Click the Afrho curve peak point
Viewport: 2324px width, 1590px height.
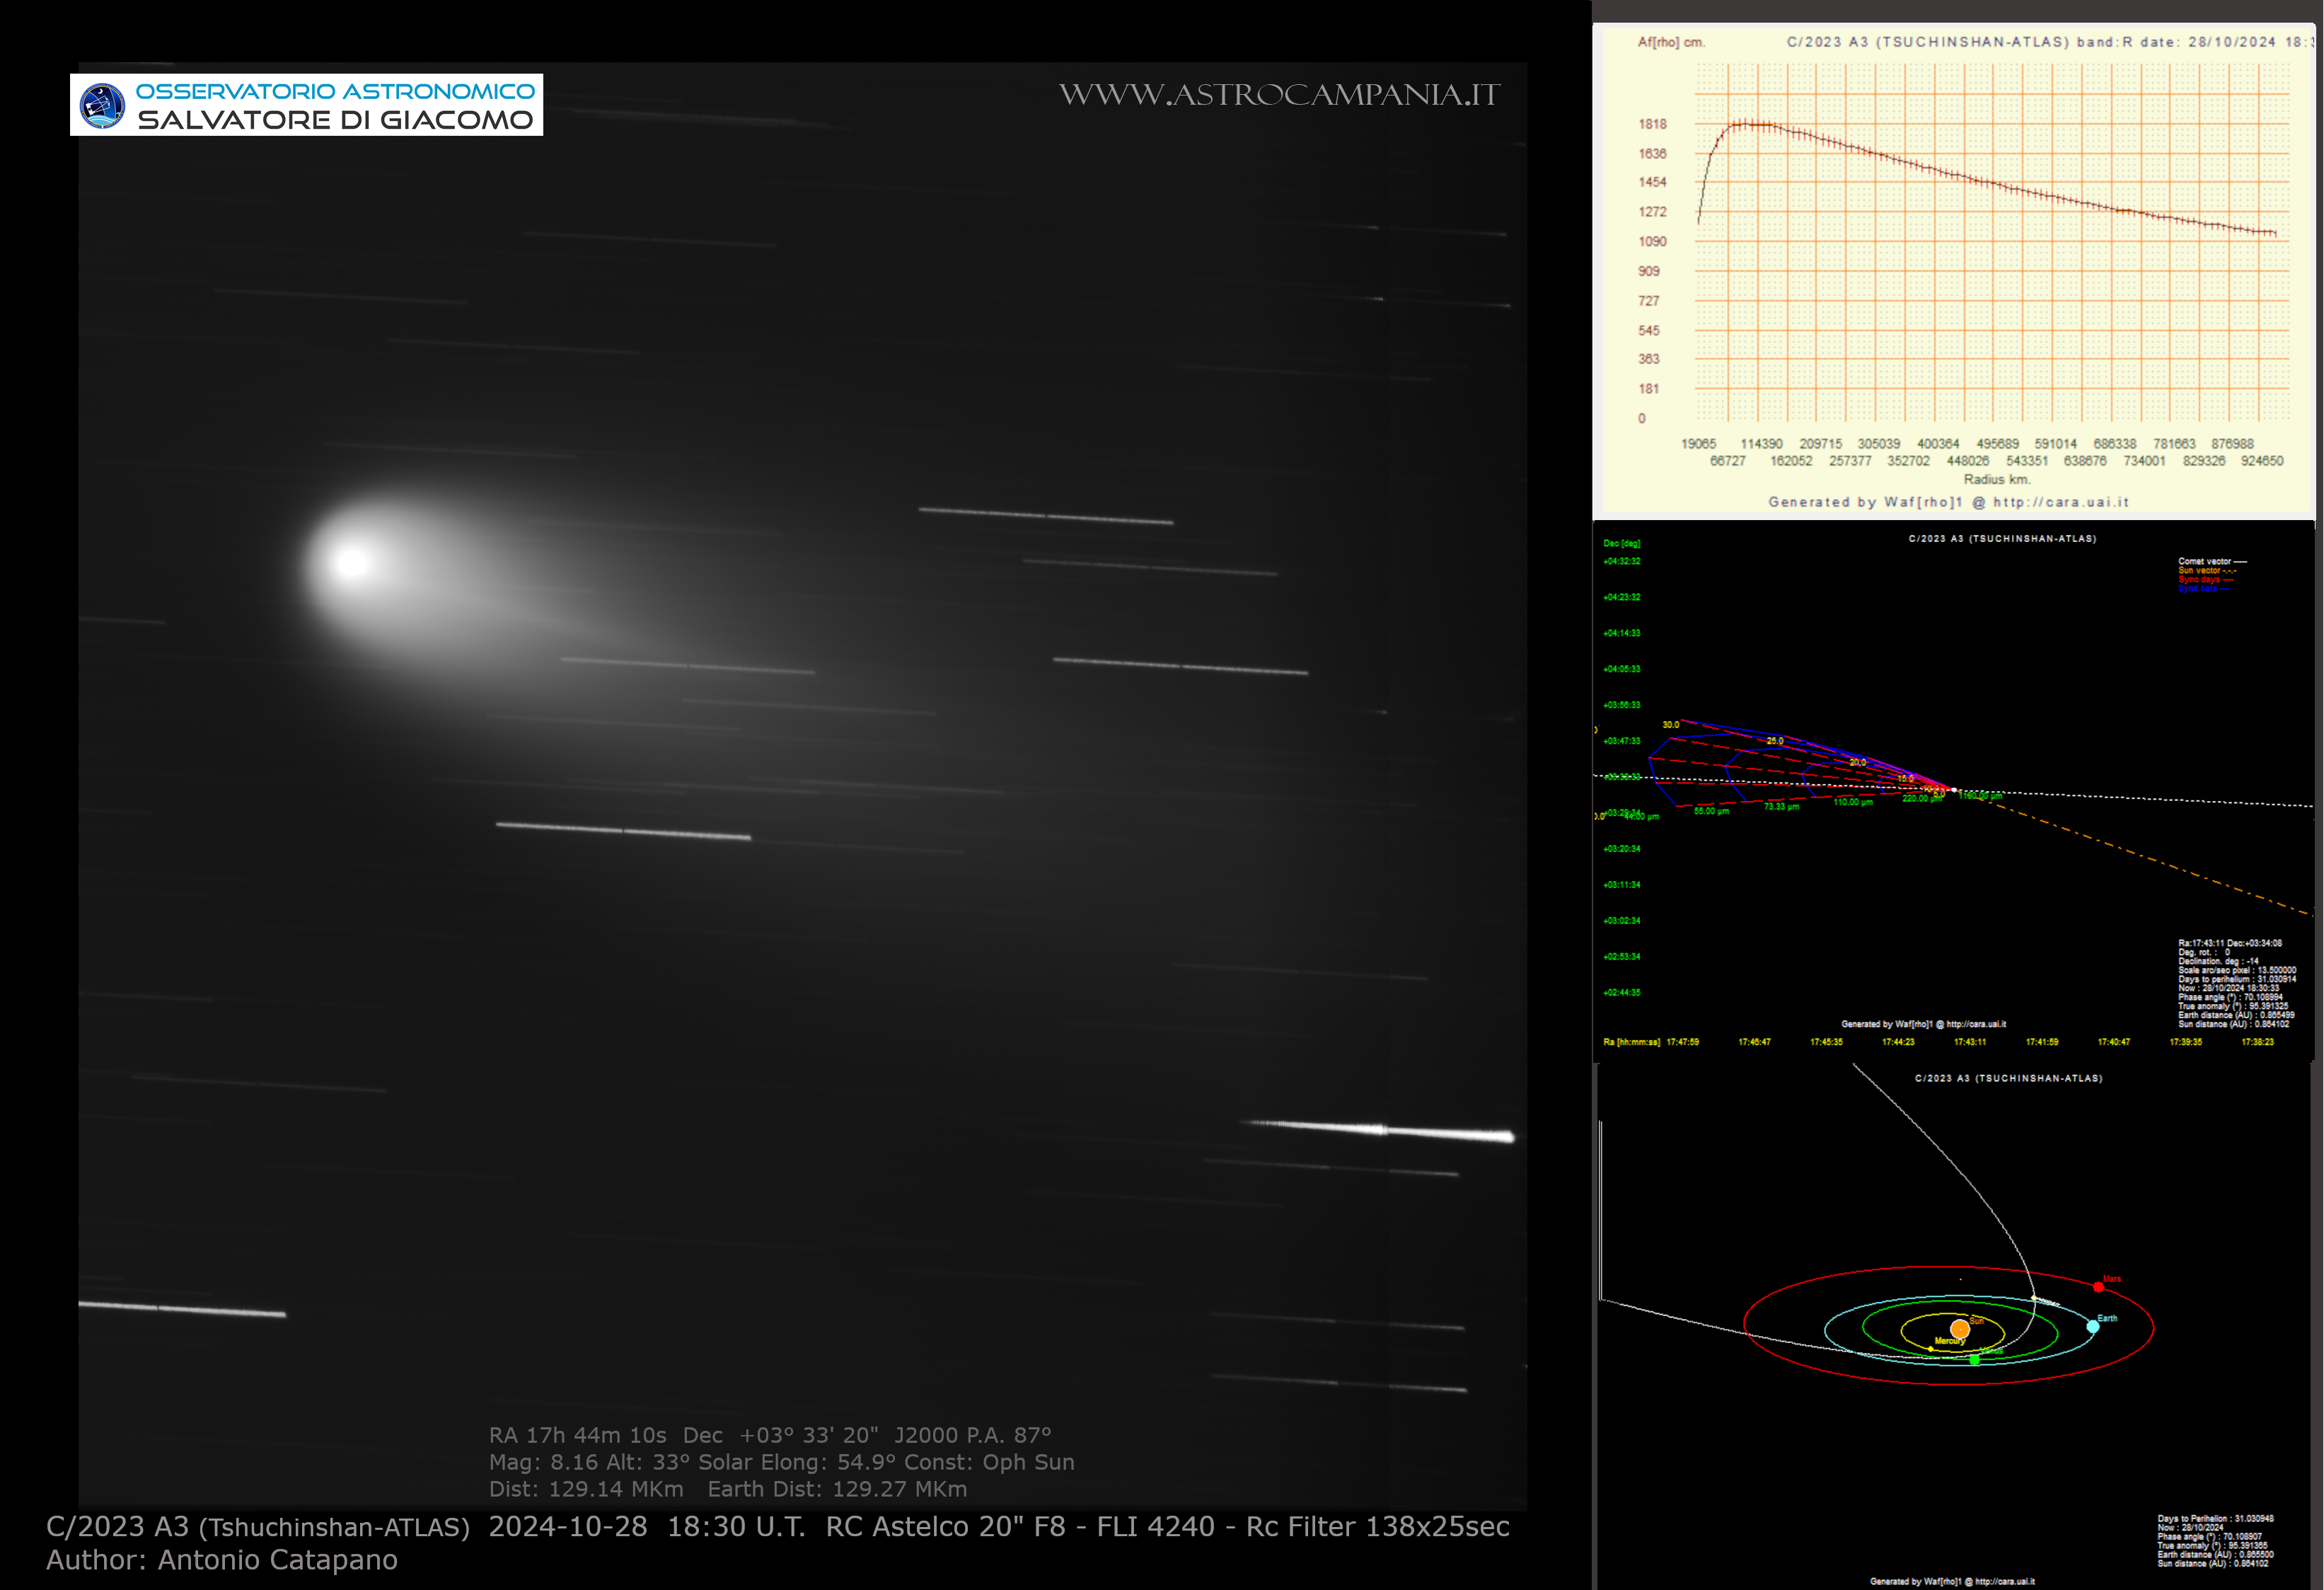(1746, 125)
